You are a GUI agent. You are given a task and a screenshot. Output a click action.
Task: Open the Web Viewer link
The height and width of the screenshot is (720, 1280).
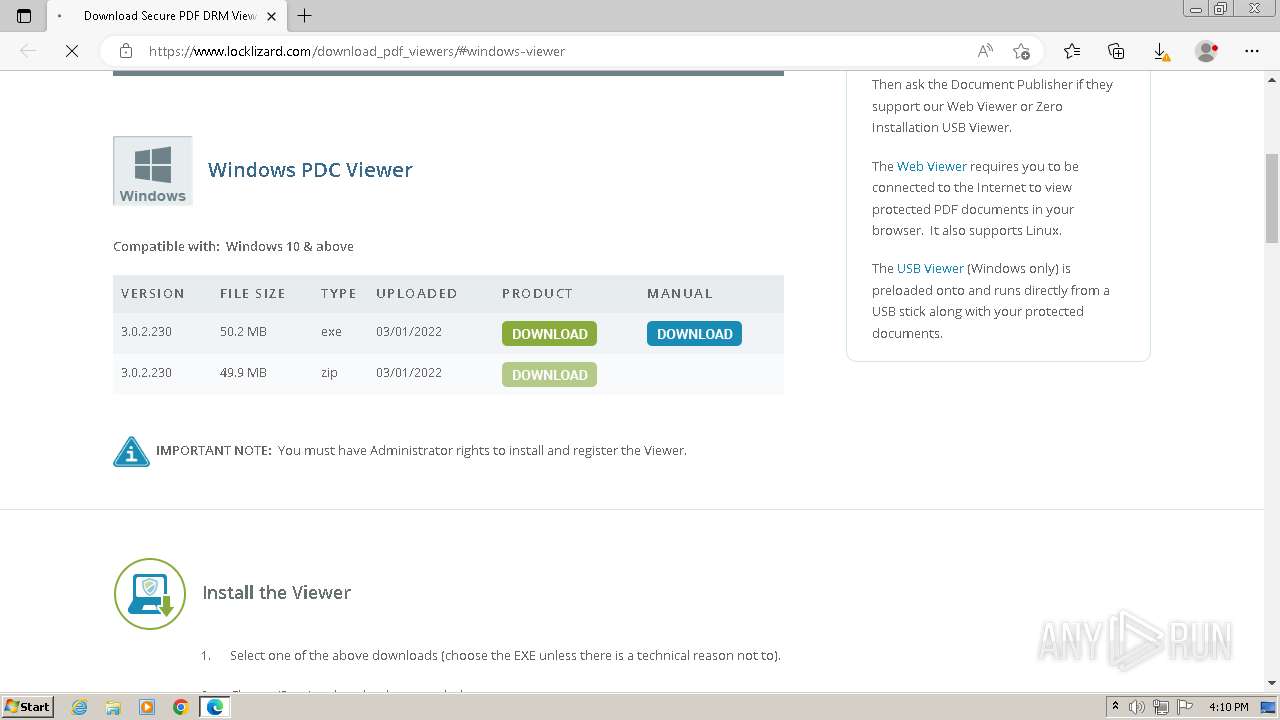[932, 166]
